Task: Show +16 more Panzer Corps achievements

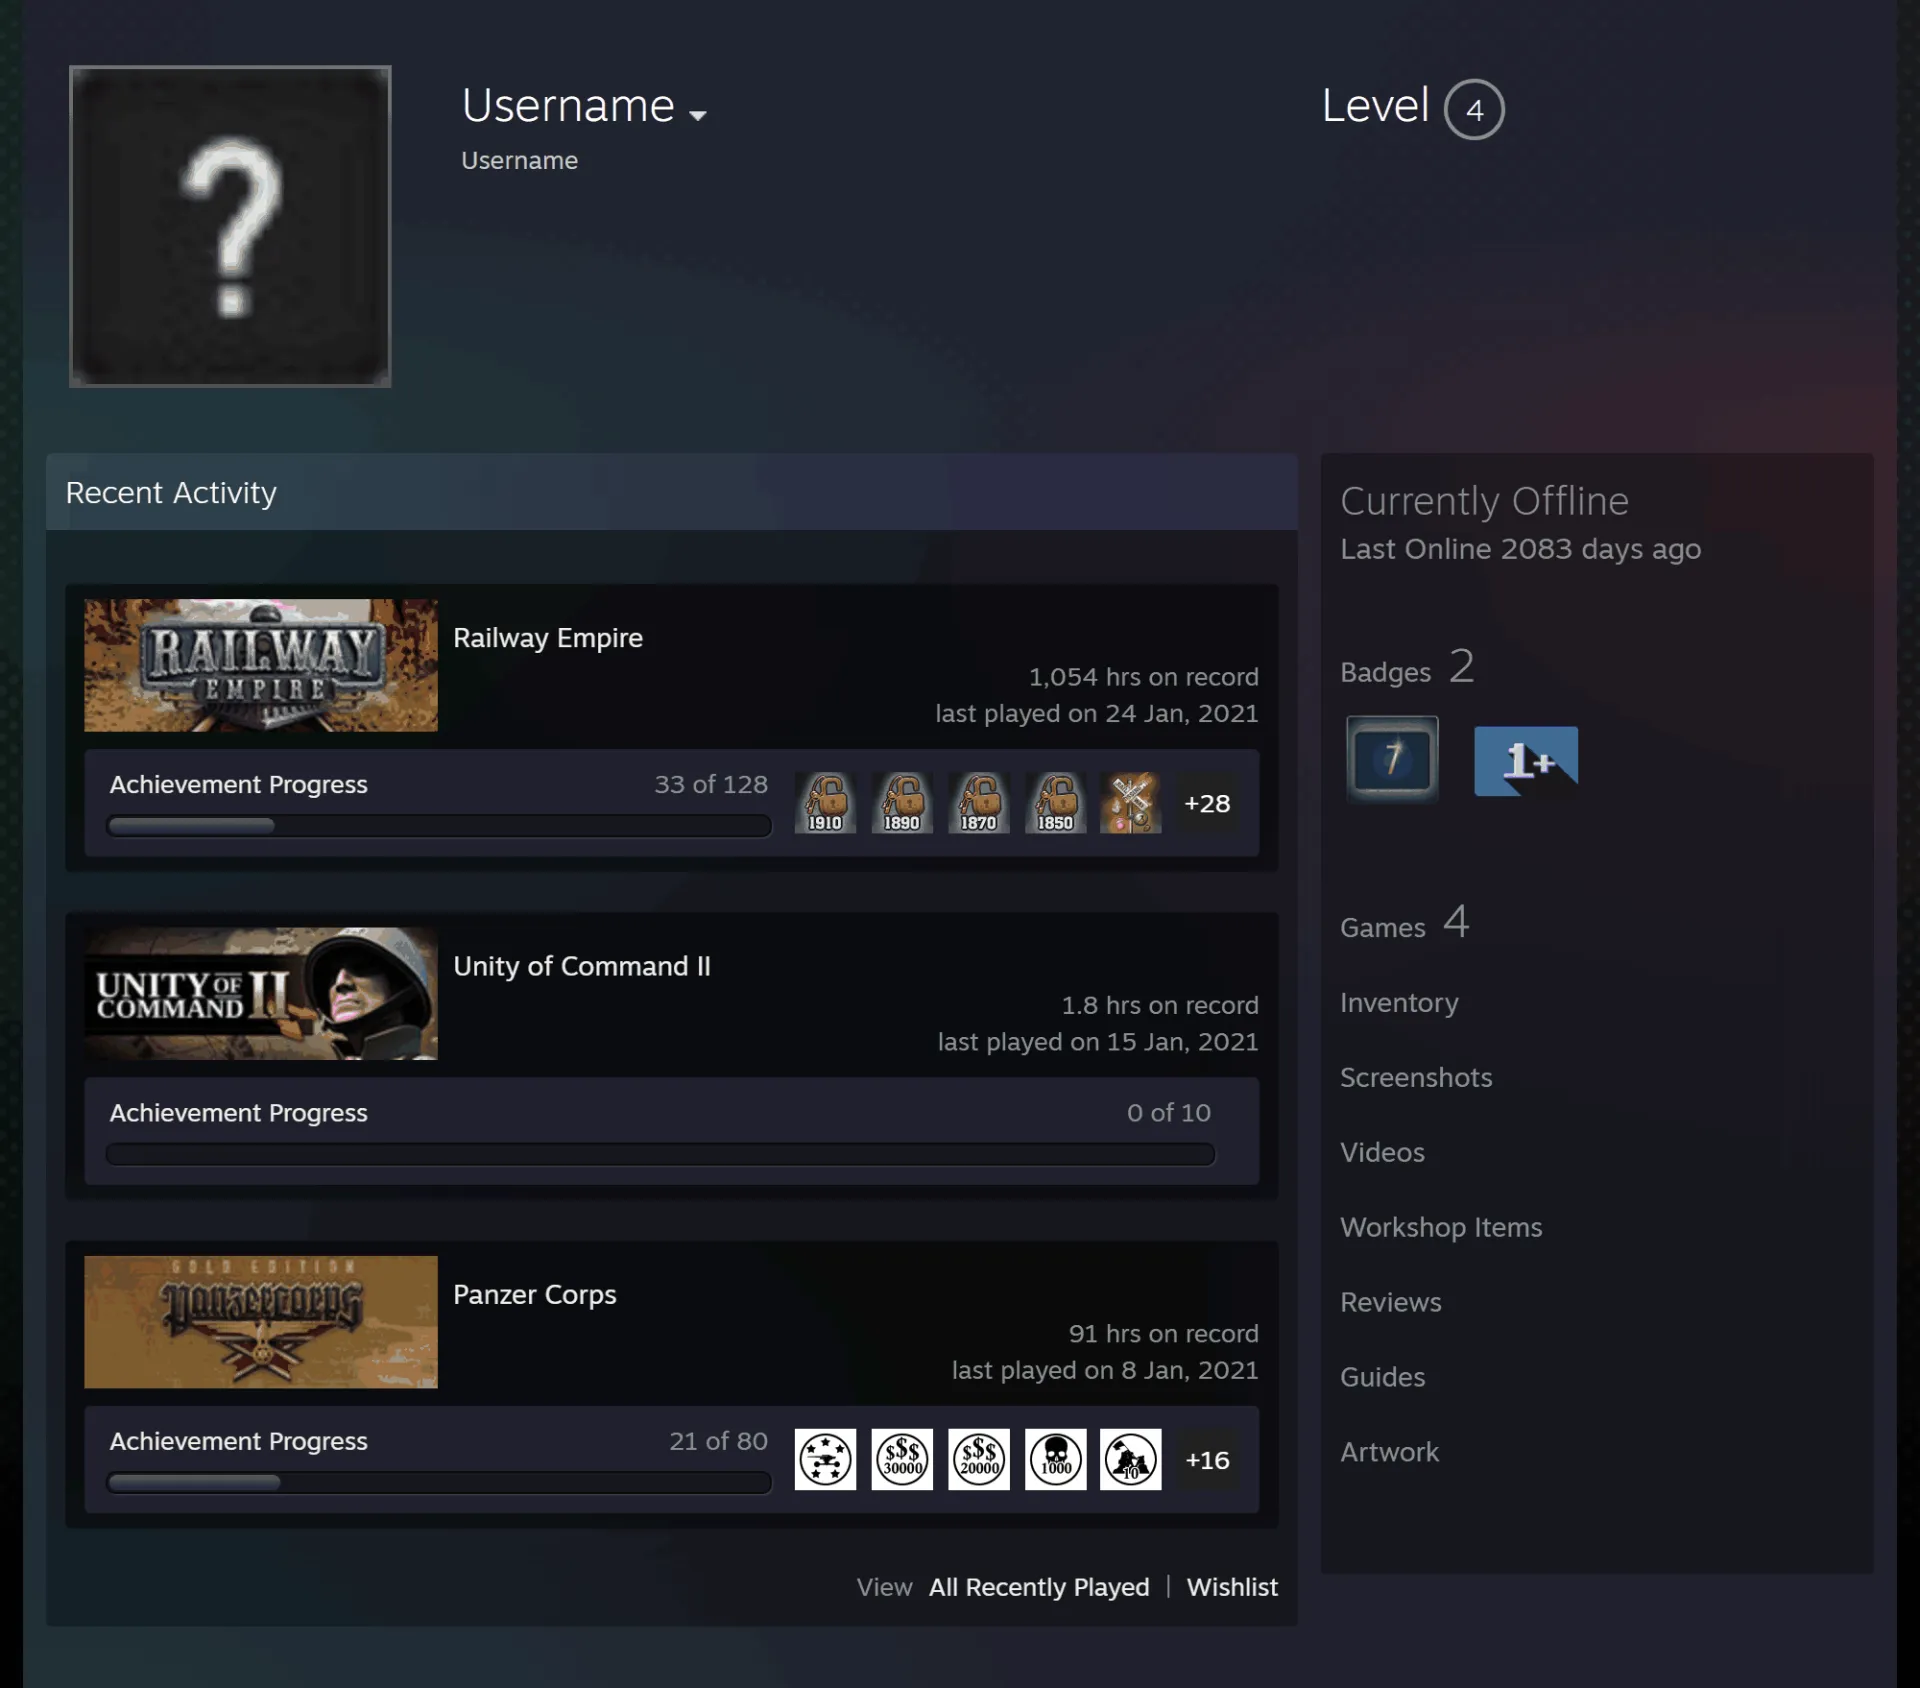Action: 1207,1461
